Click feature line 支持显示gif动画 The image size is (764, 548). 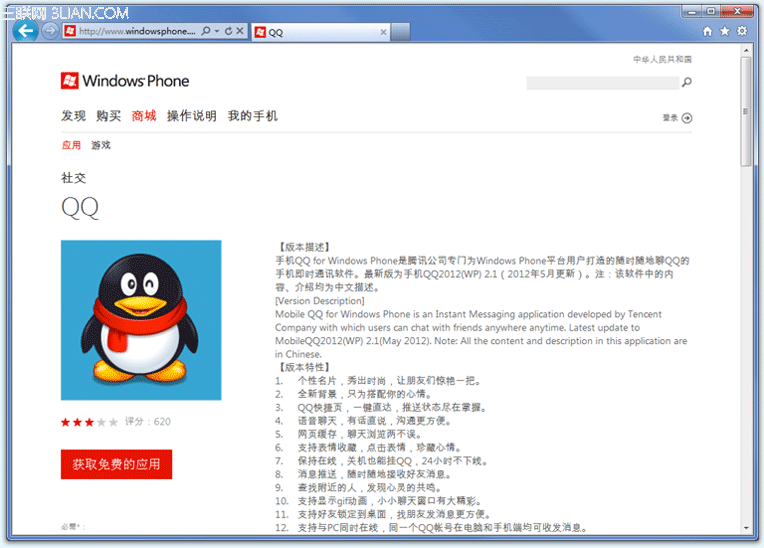pyautogui.click(x=379, y=501)
